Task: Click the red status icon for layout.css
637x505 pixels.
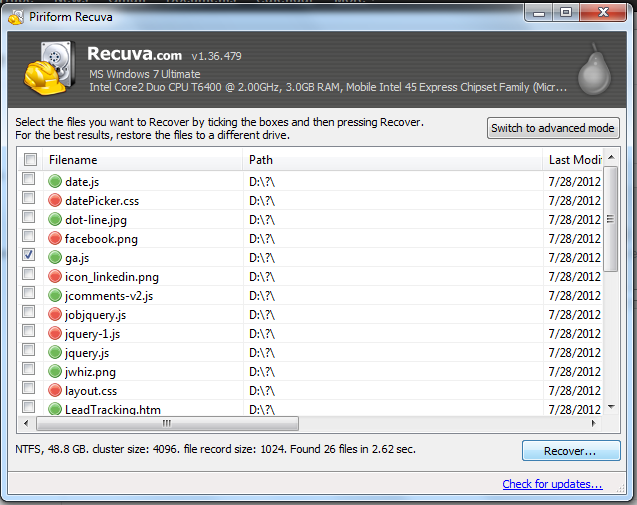Action: tap(55, 390)
